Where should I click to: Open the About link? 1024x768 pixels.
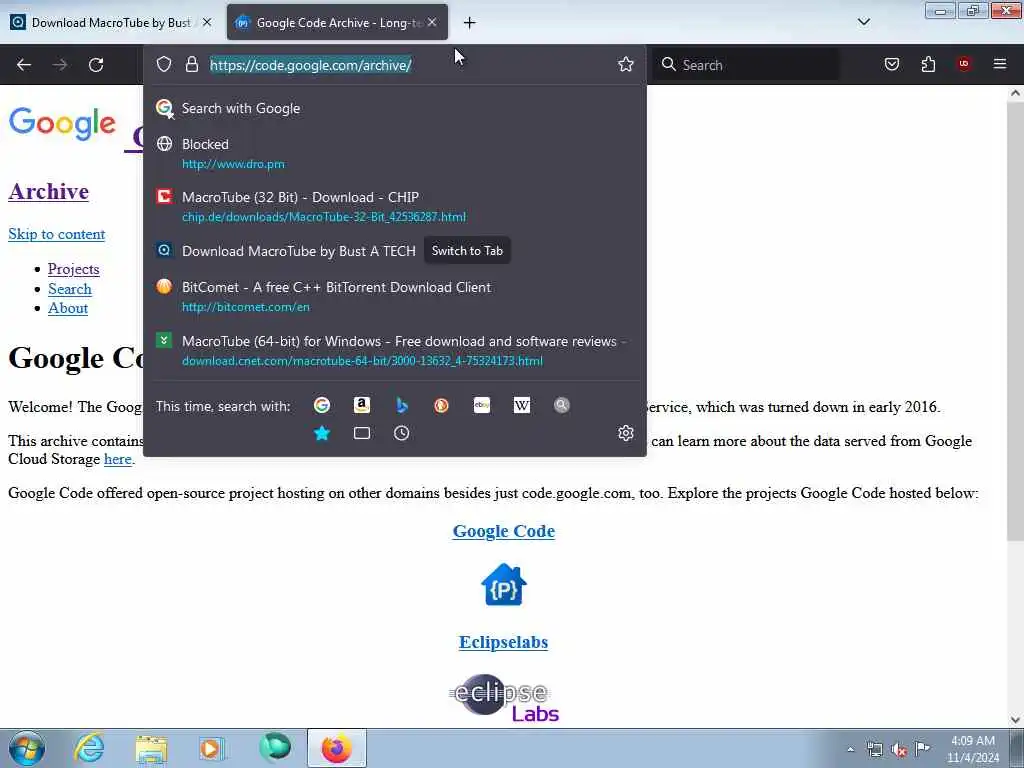coord(68,308)
